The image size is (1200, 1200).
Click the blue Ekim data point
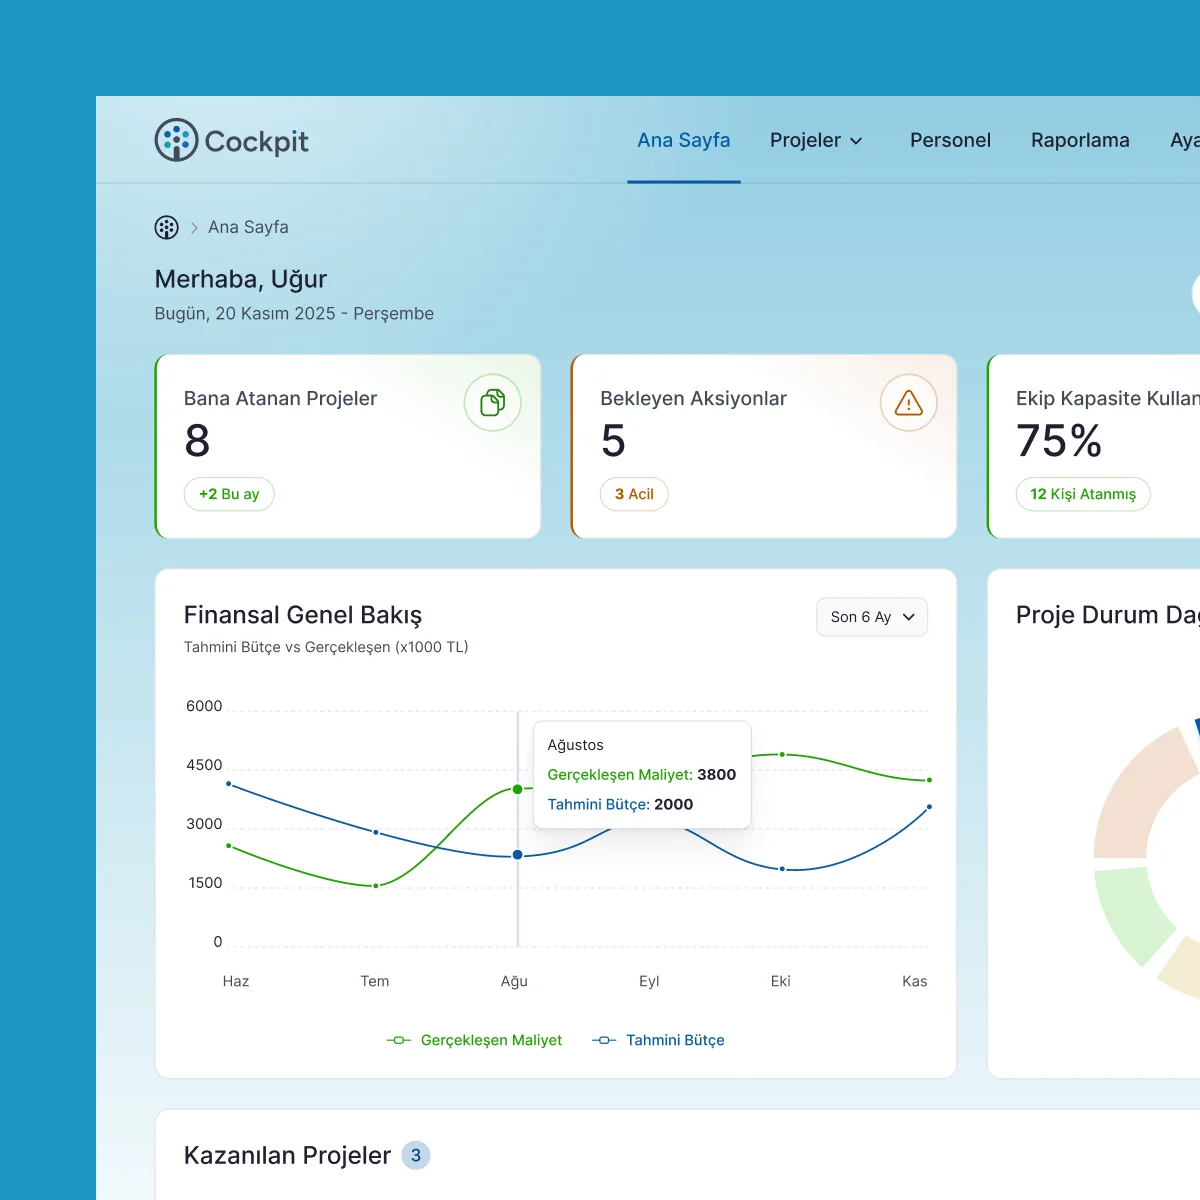[x=782, y=869]
